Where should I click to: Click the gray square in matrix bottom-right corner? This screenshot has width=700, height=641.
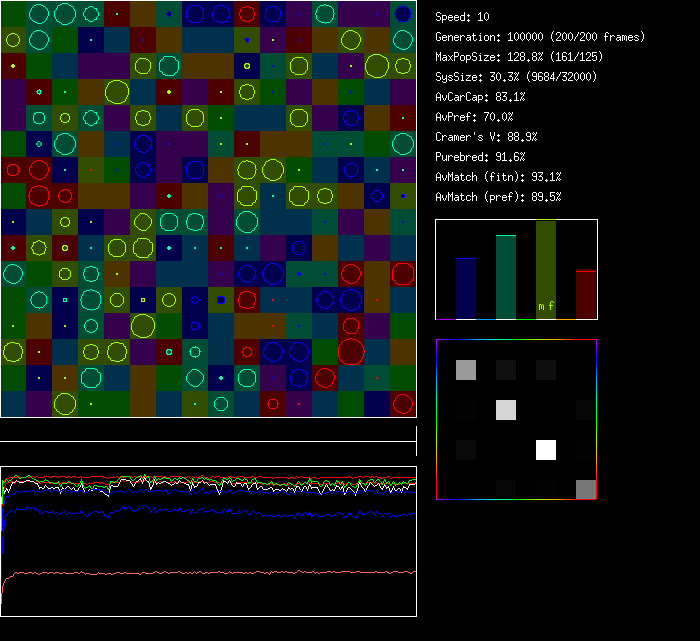coord(586,489)
